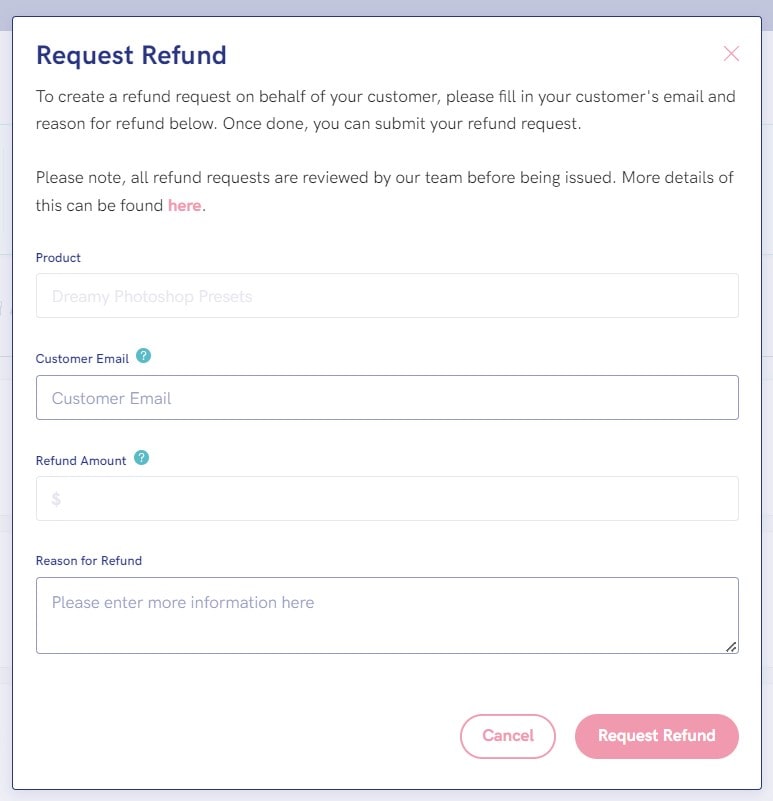The height and width of the screenshot is (801, 773).
Task: Click the Refund Amount label text
Action: coord(81,460)
